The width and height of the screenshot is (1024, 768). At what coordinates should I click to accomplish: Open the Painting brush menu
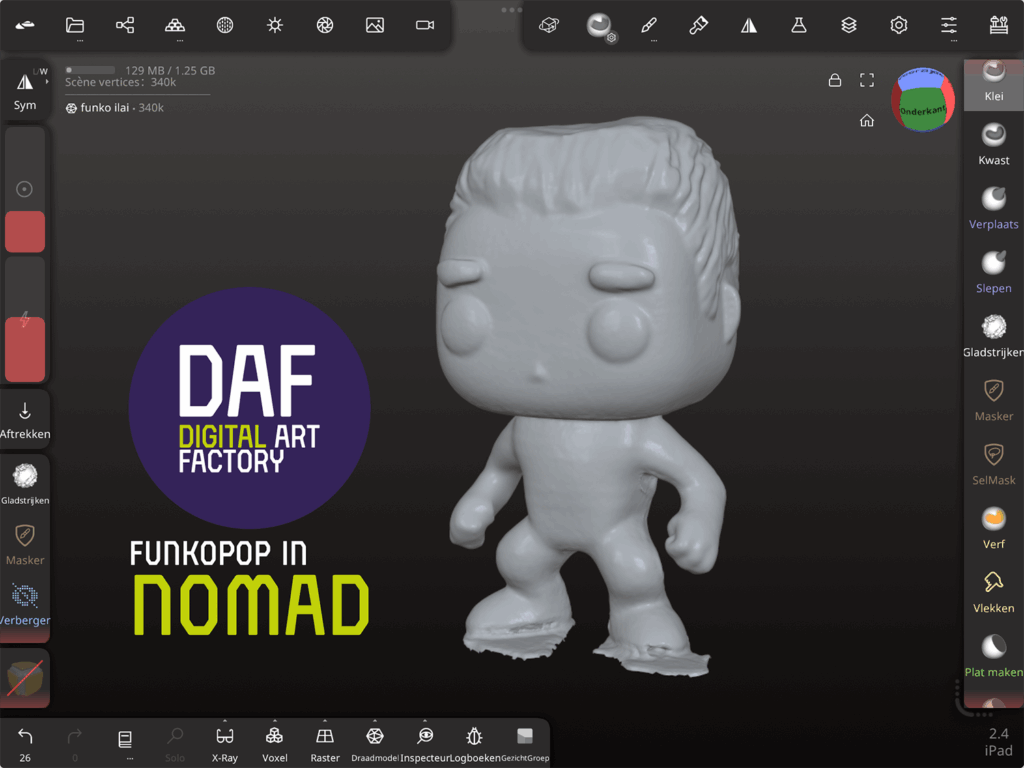(x=698, y=25)
